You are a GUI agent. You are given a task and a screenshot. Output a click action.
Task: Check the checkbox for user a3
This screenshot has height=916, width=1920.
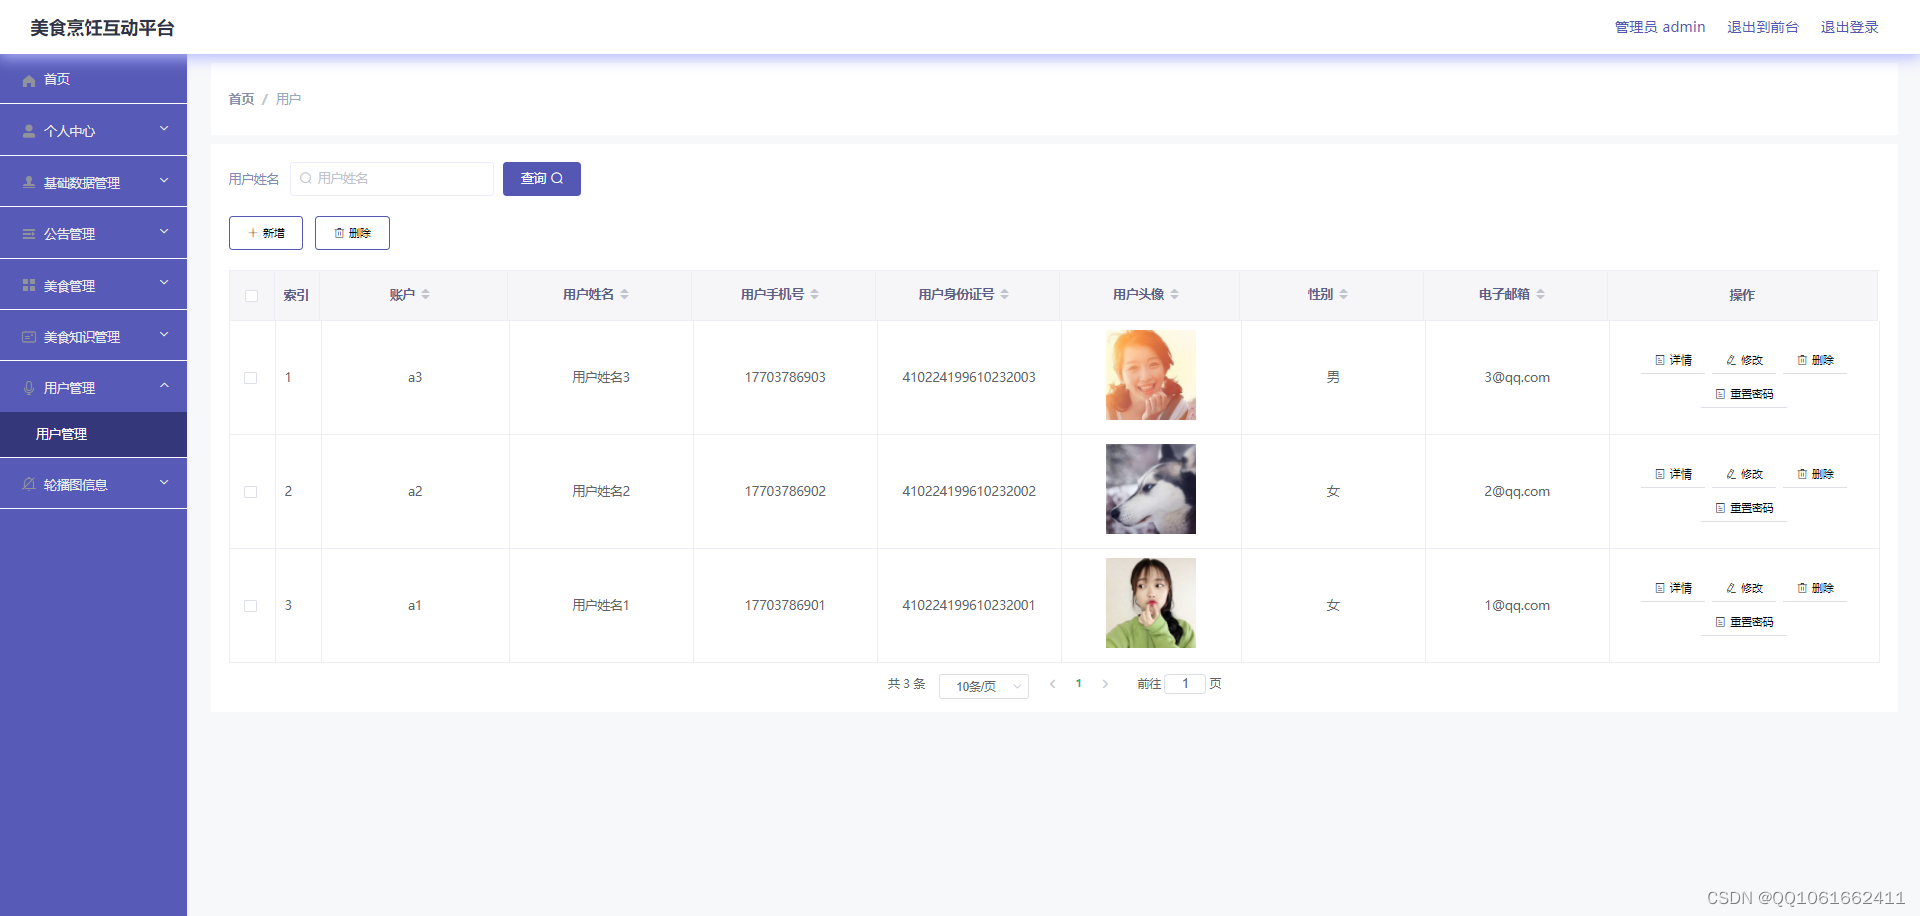click(251, 378)
